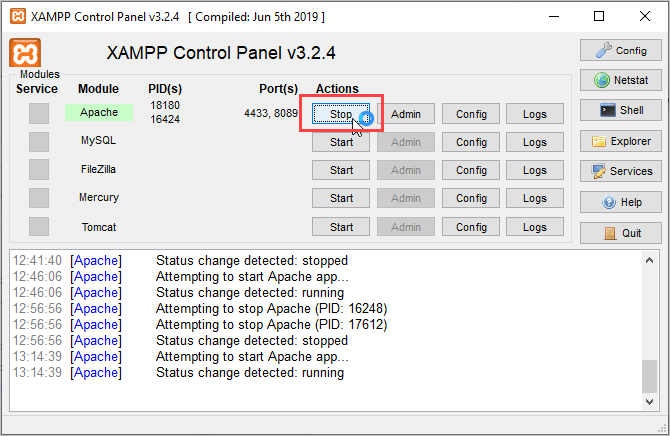Select the MySQL module label
Screen dimensions: 670x436
pos(98,140)
